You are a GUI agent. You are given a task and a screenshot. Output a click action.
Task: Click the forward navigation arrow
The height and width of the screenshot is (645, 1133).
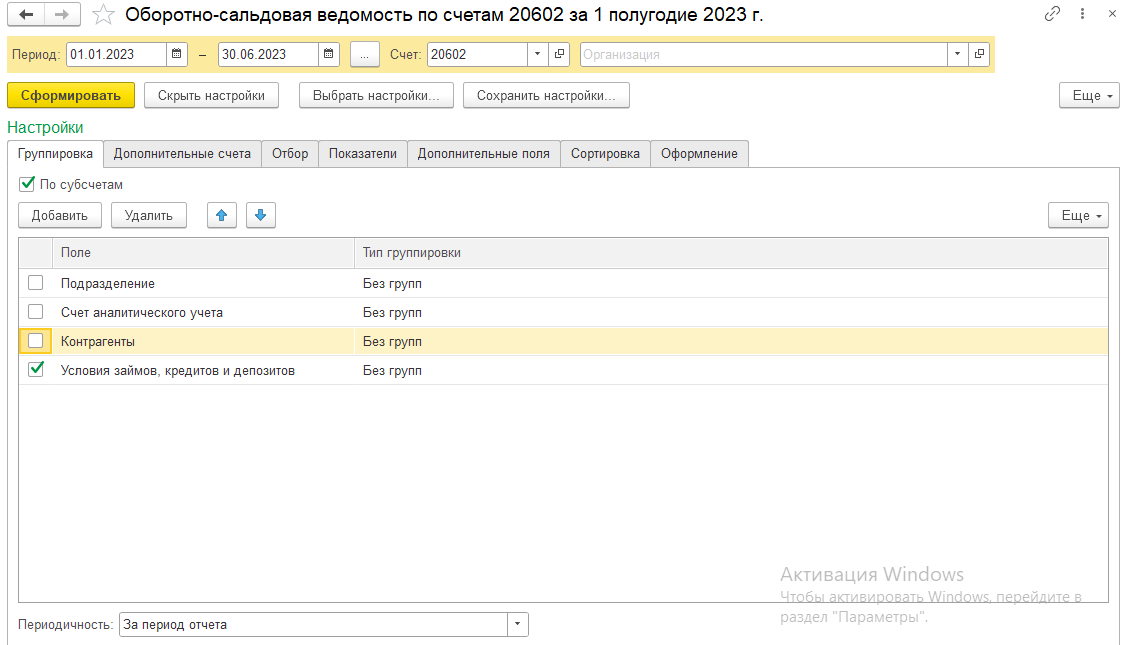click(x=61, y=15)
